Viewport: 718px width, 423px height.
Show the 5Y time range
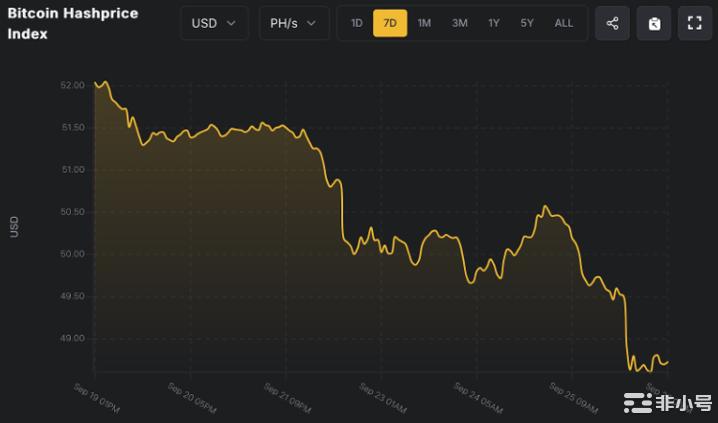click(x=527, y=23)
